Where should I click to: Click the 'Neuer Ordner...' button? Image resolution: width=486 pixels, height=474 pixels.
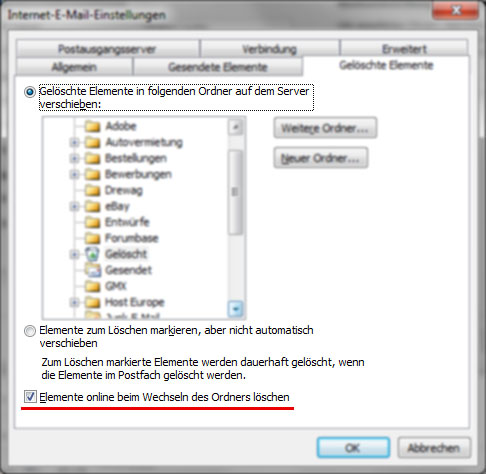coord(321,158)
